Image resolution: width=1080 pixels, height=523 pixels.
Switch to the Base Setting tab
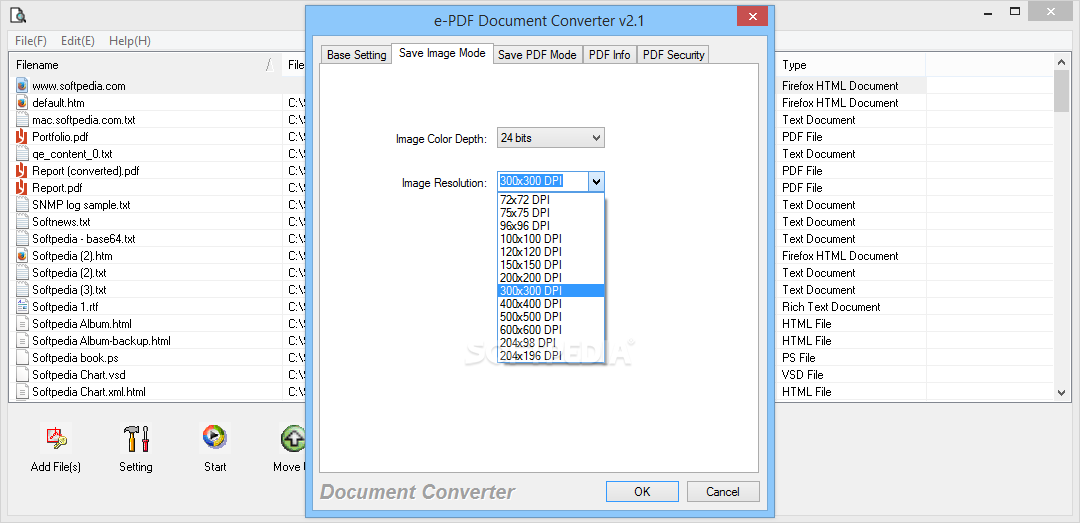point(356,55)
